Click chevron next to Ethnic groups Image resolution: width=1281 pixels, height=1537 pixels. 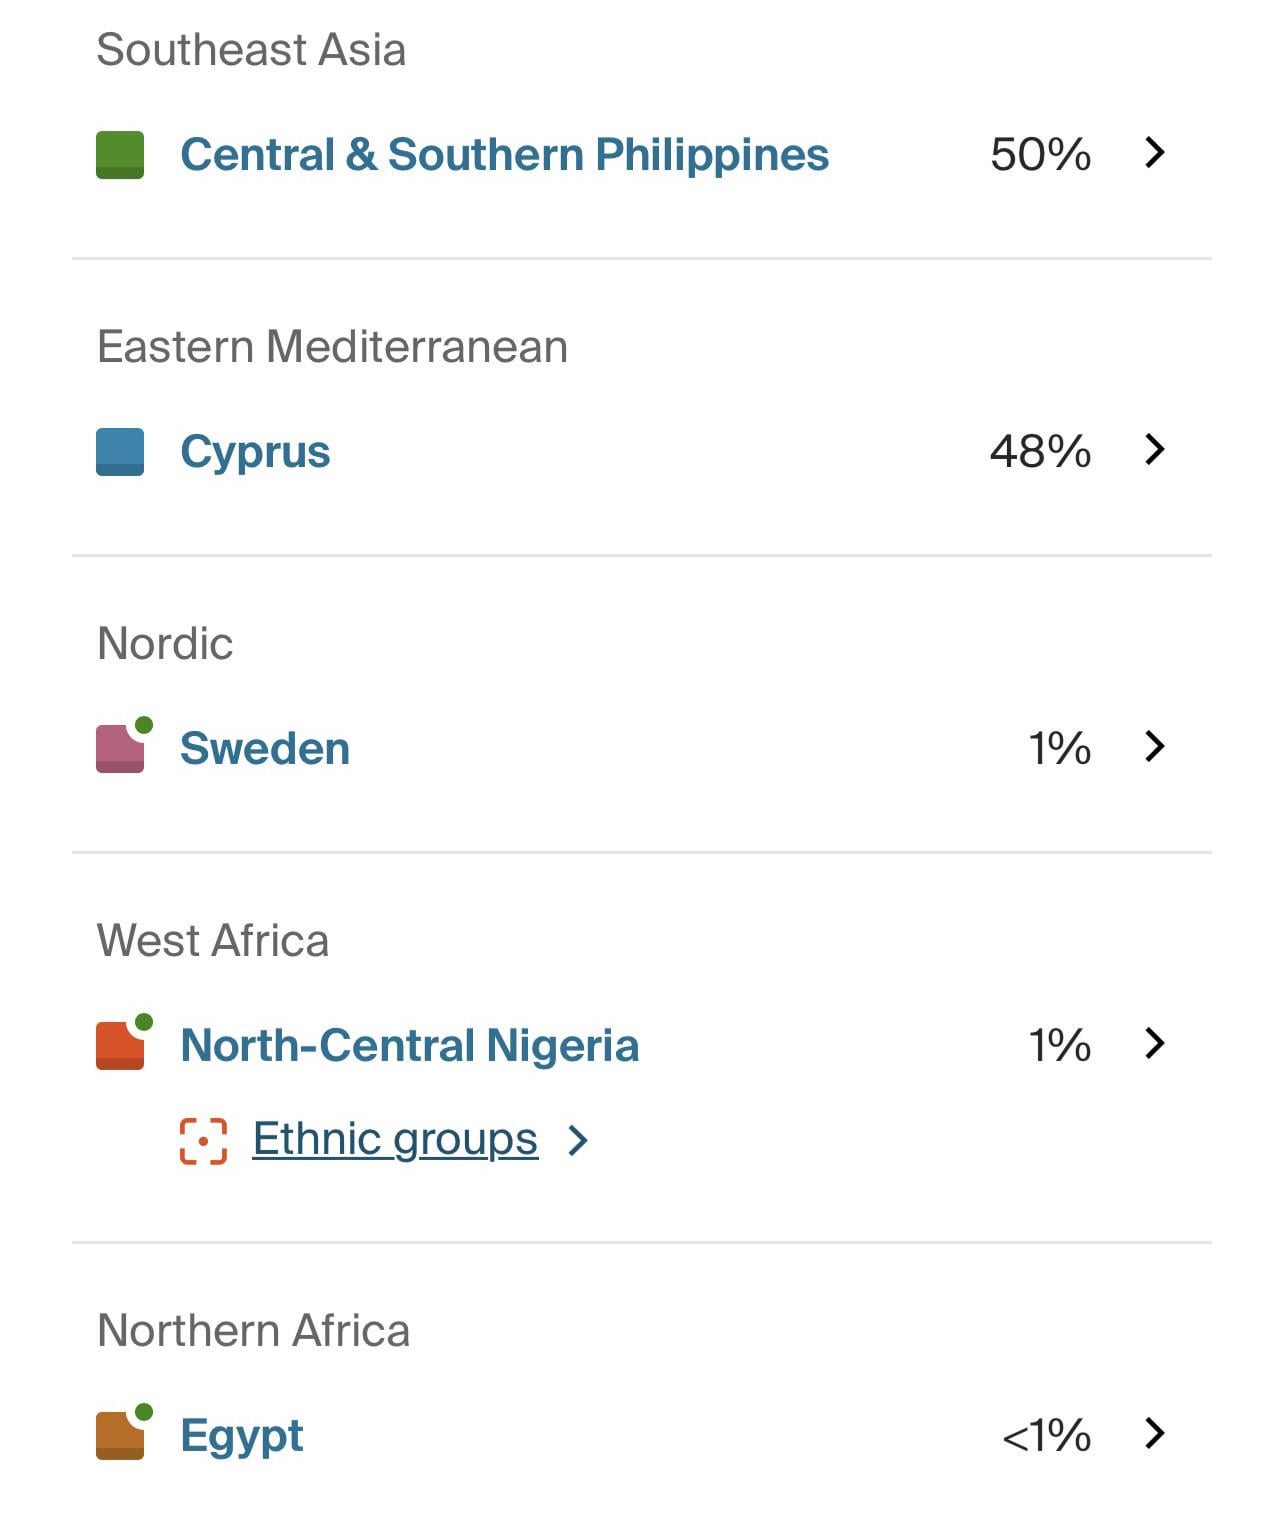577,1141
